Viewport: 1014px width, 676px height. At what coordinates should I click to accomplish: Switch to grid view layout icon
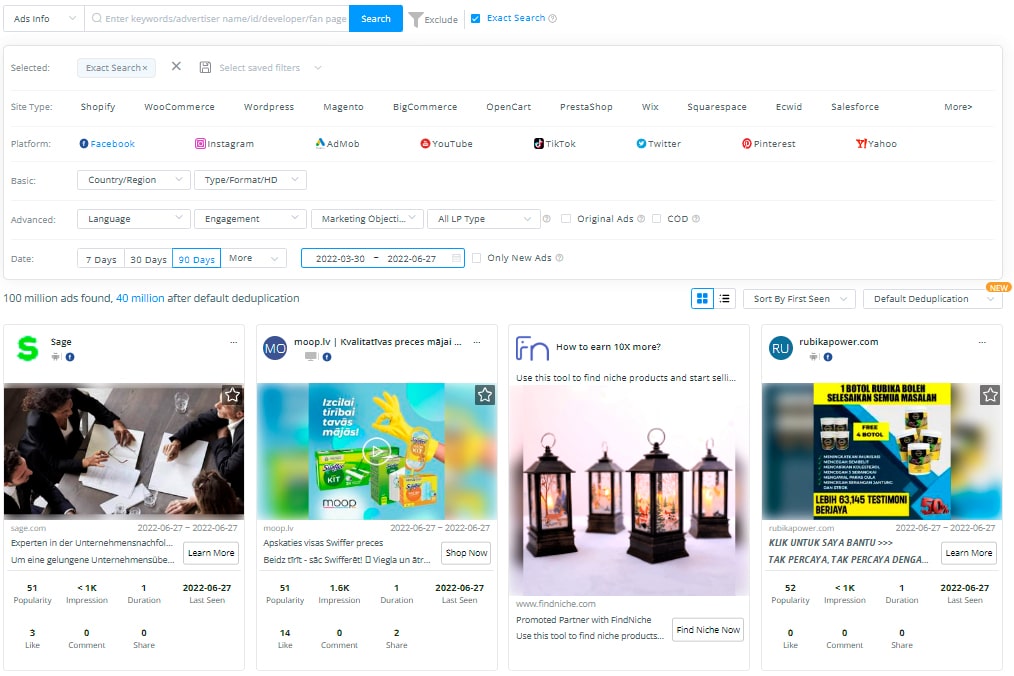tap(702, 298)
